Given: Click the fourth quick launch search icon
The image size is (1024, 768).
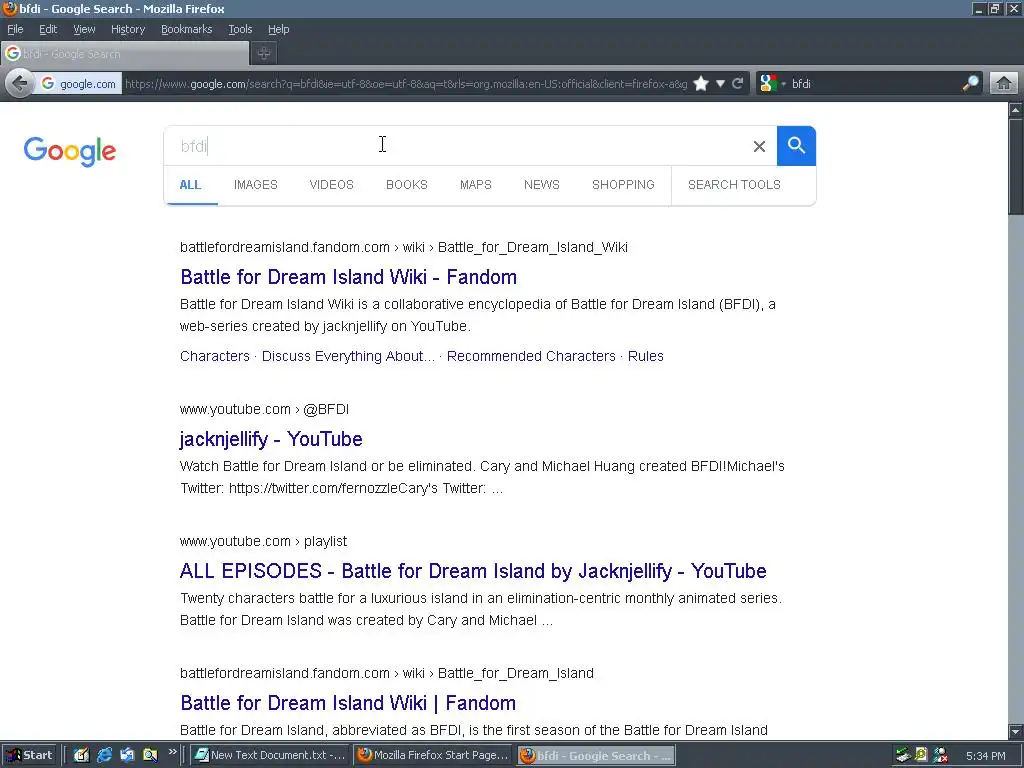Looking at the screenshot, I should tap(150, 755).
